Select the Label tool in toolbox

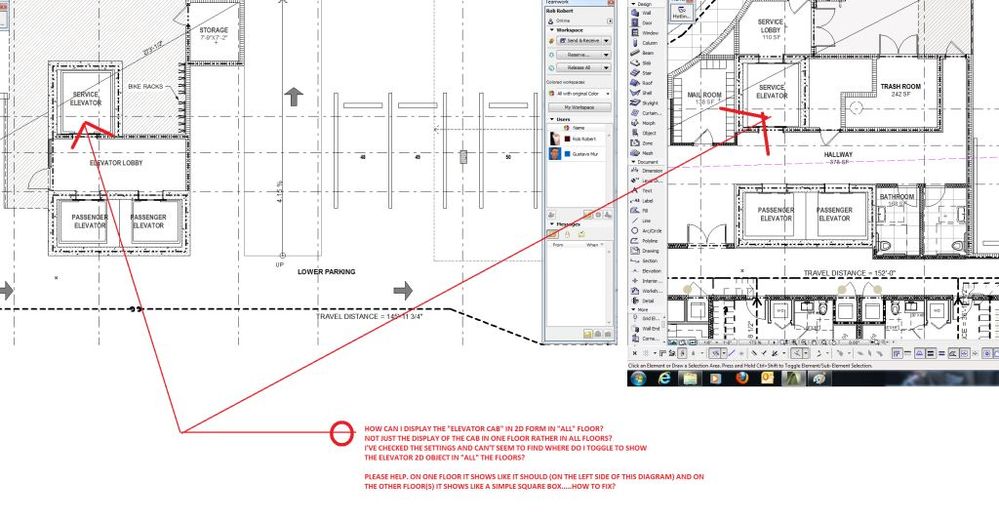642,201
